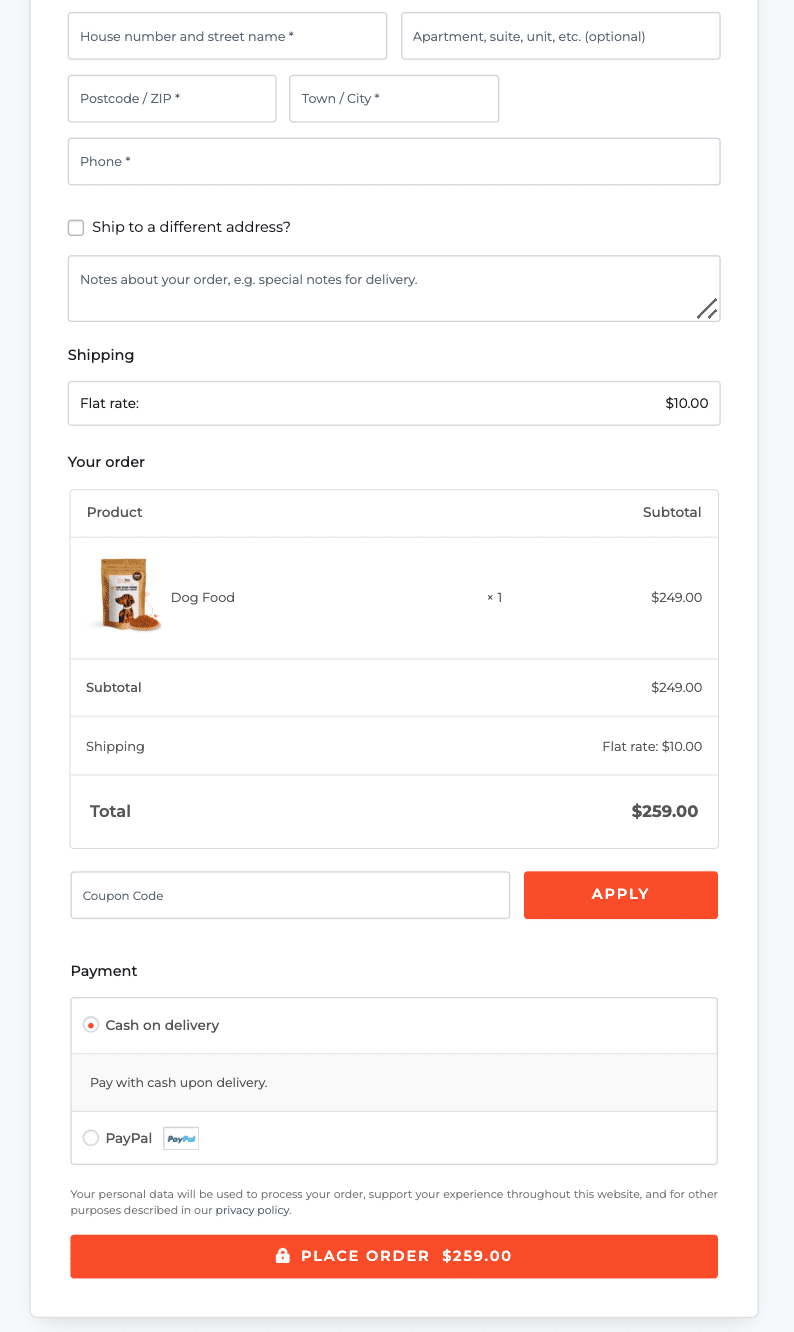The image size is (794, 1332).
Task: Select Cash on delivery payment option
Action: (91, 1025)
